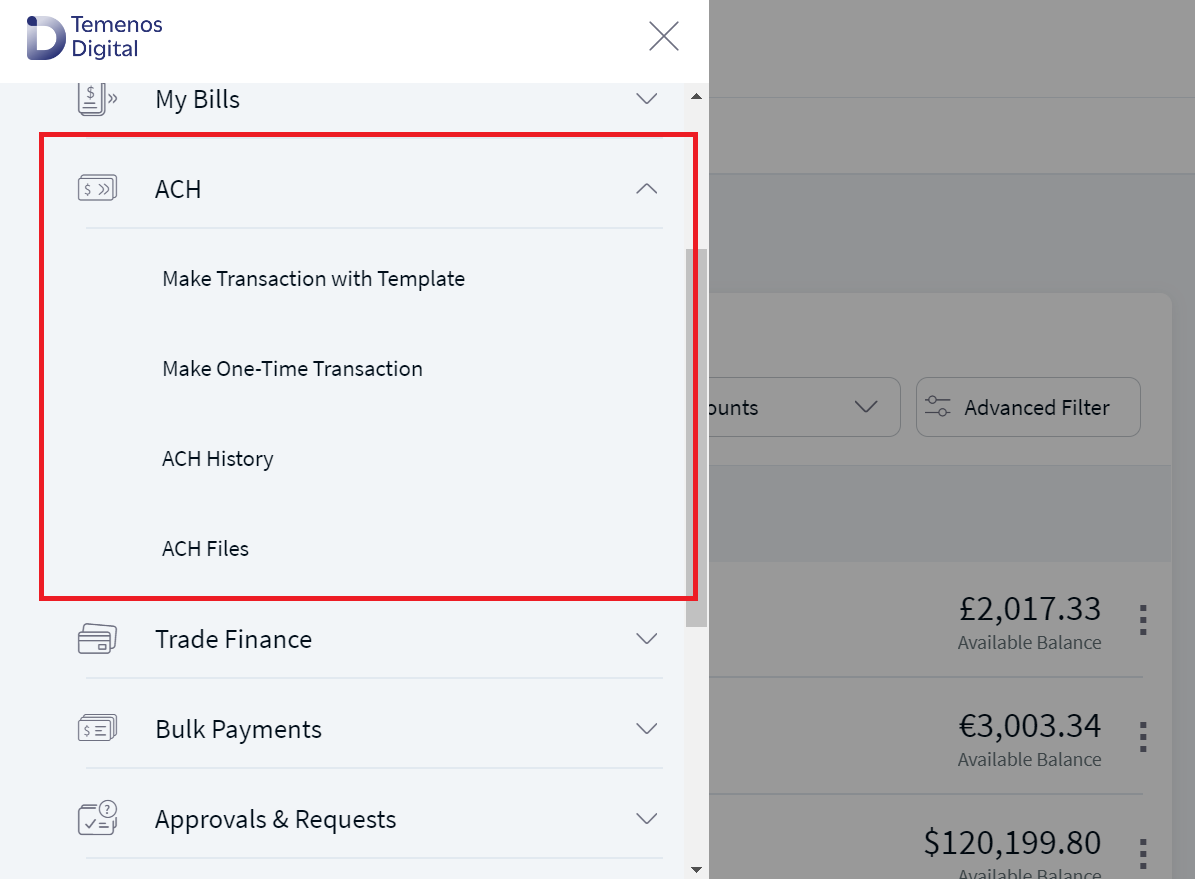This screenshot has width=1195, height=879.
Task: Open the three-dot menu beside £2,017.33
Action: (x=1143, y=620)
